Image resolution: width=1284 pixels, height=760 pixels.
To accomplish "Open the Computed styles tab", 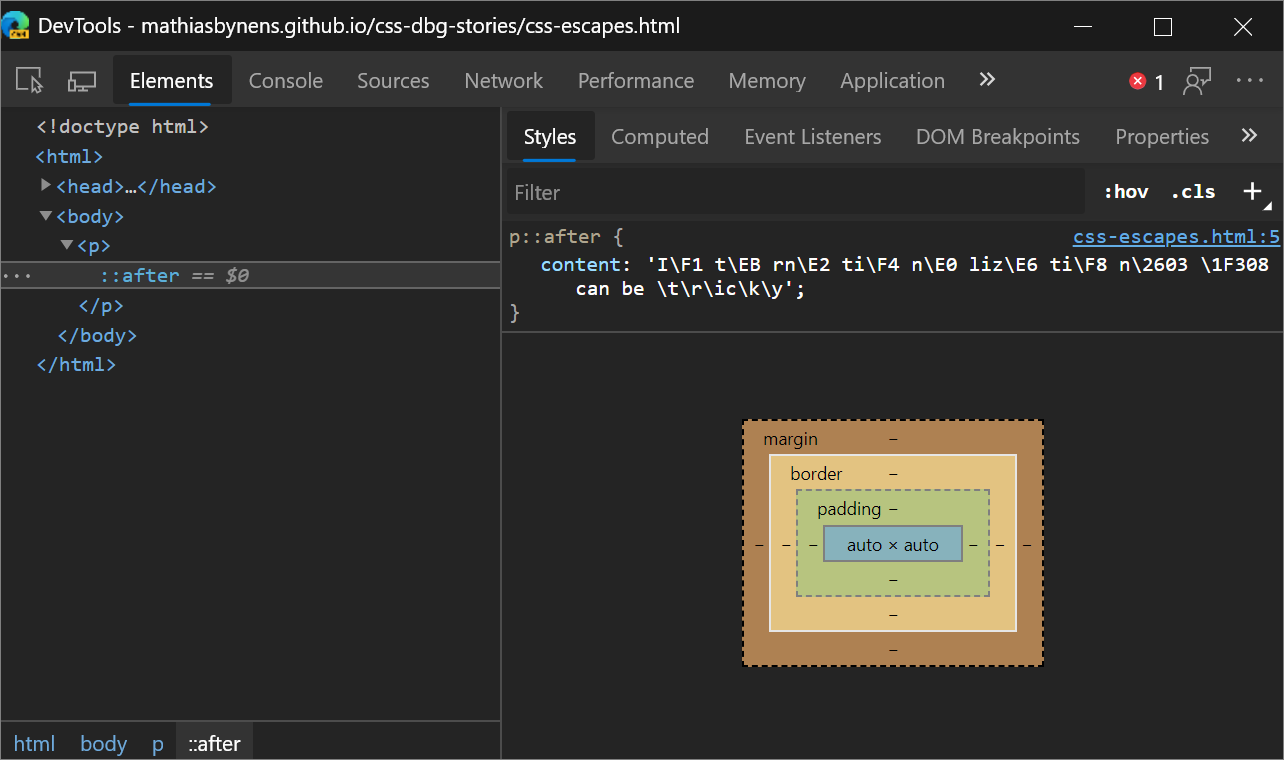I will coord(660,137).
